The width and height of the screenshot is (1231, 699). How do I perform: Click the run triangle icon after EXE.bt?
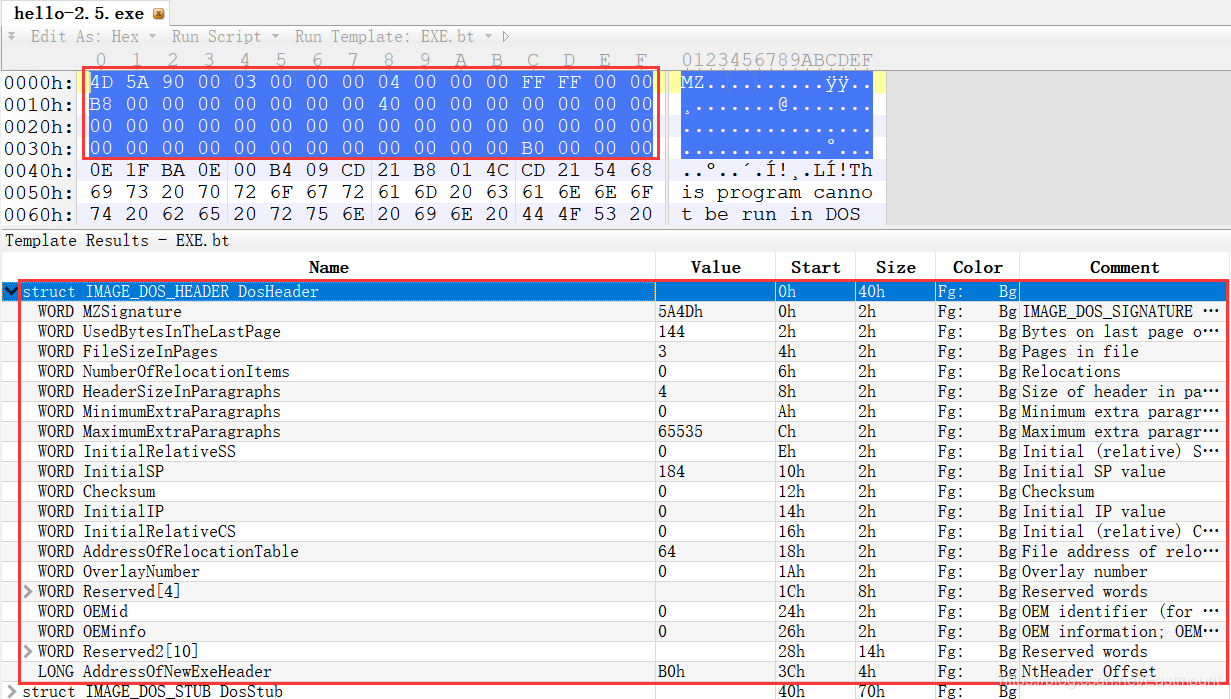(x=507, y=37)
